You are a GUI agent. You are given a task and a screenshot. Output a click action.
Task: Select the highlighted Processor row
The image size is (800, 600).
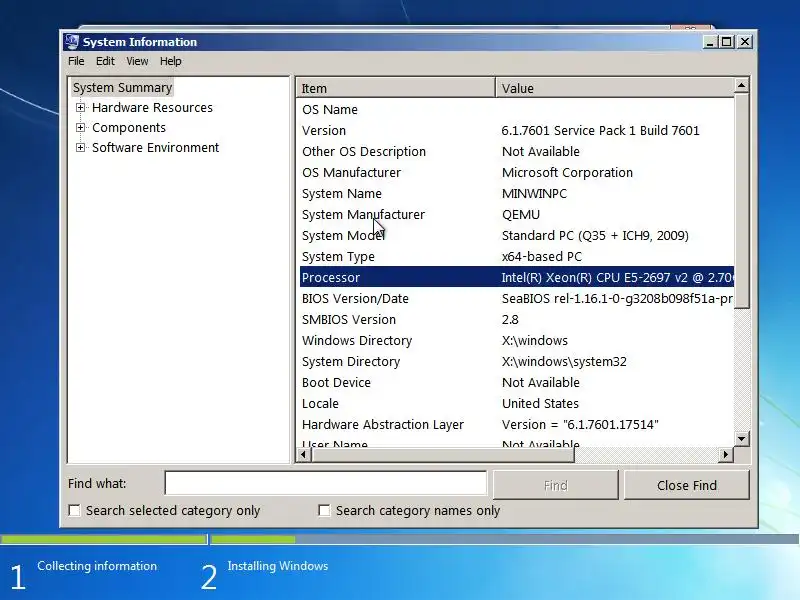point(517,278)
